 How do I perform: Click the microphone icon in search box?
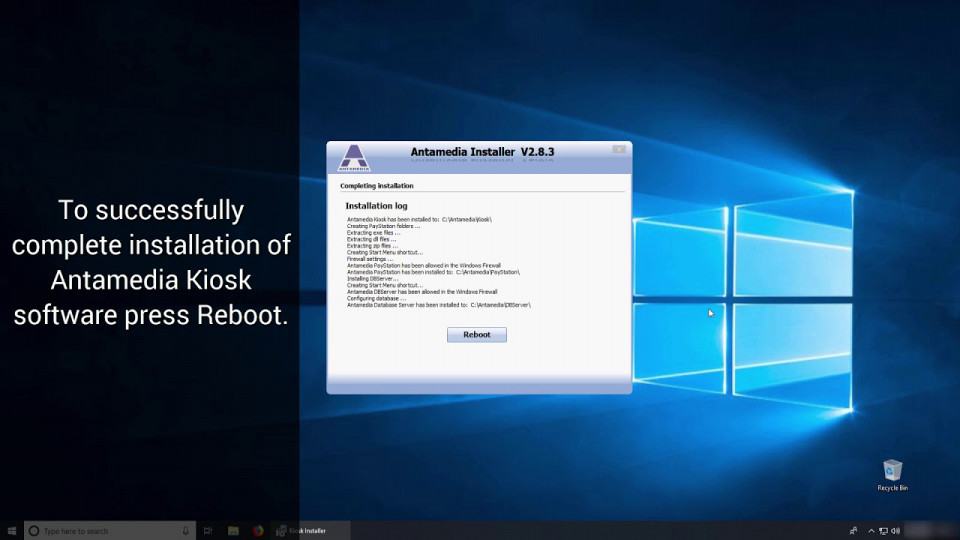click(x=186, y=531)
